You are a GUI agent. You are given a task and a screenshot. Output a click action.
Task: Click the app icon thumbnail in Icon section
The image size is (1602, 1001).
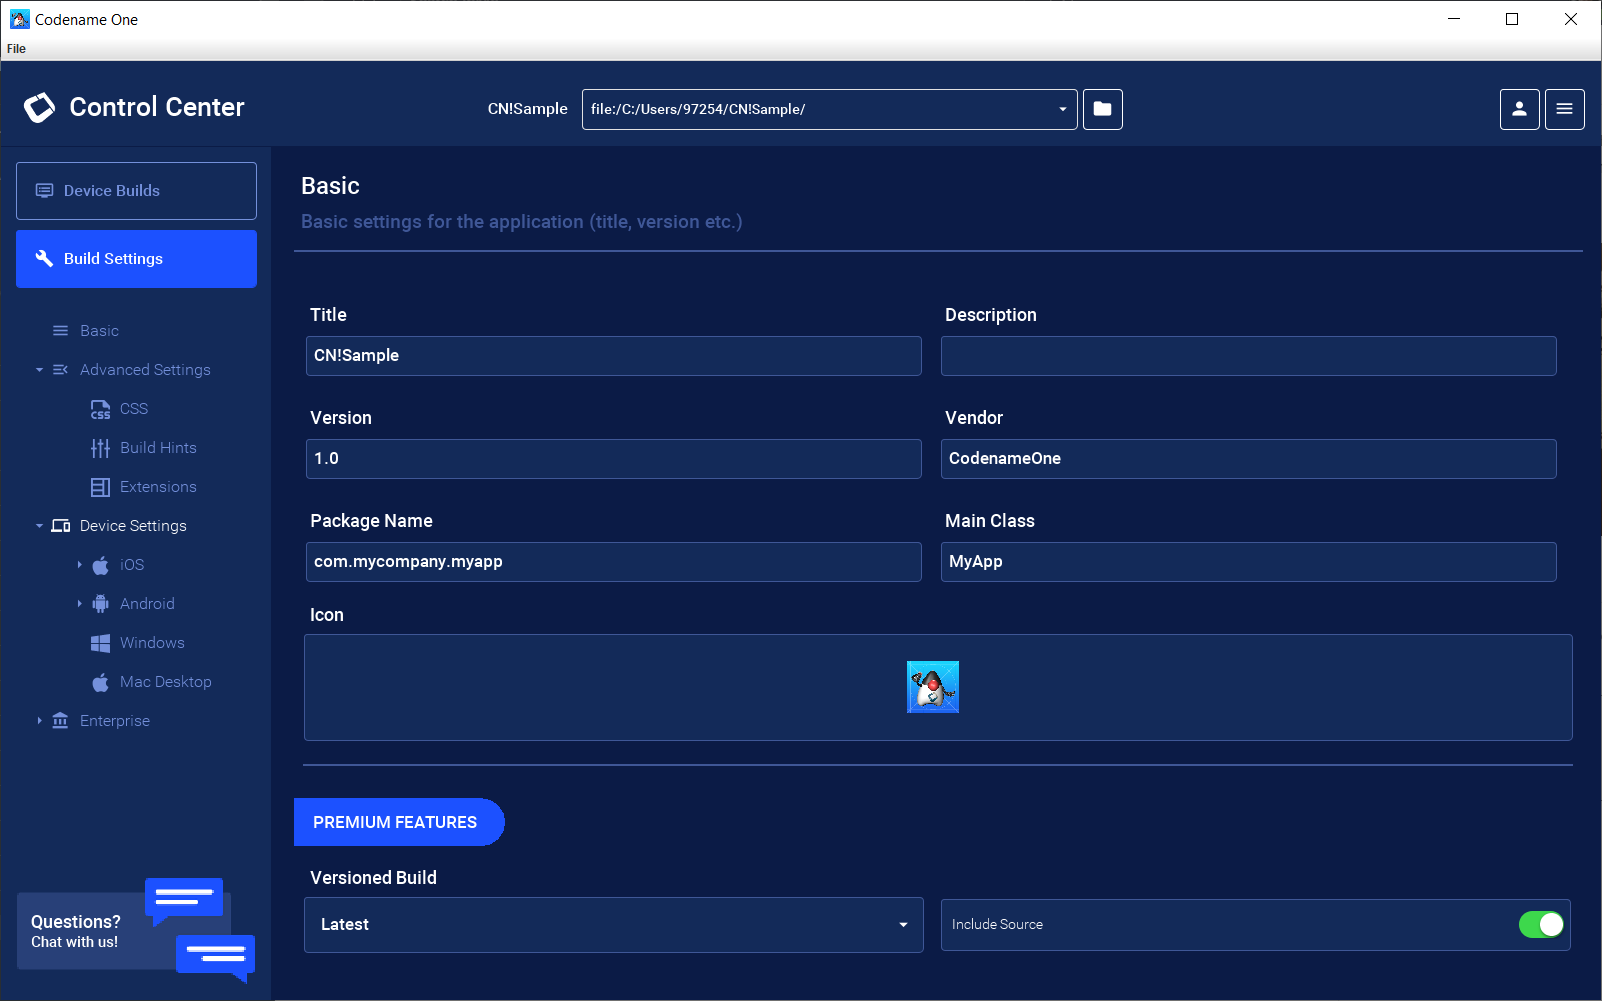(932, 687)
